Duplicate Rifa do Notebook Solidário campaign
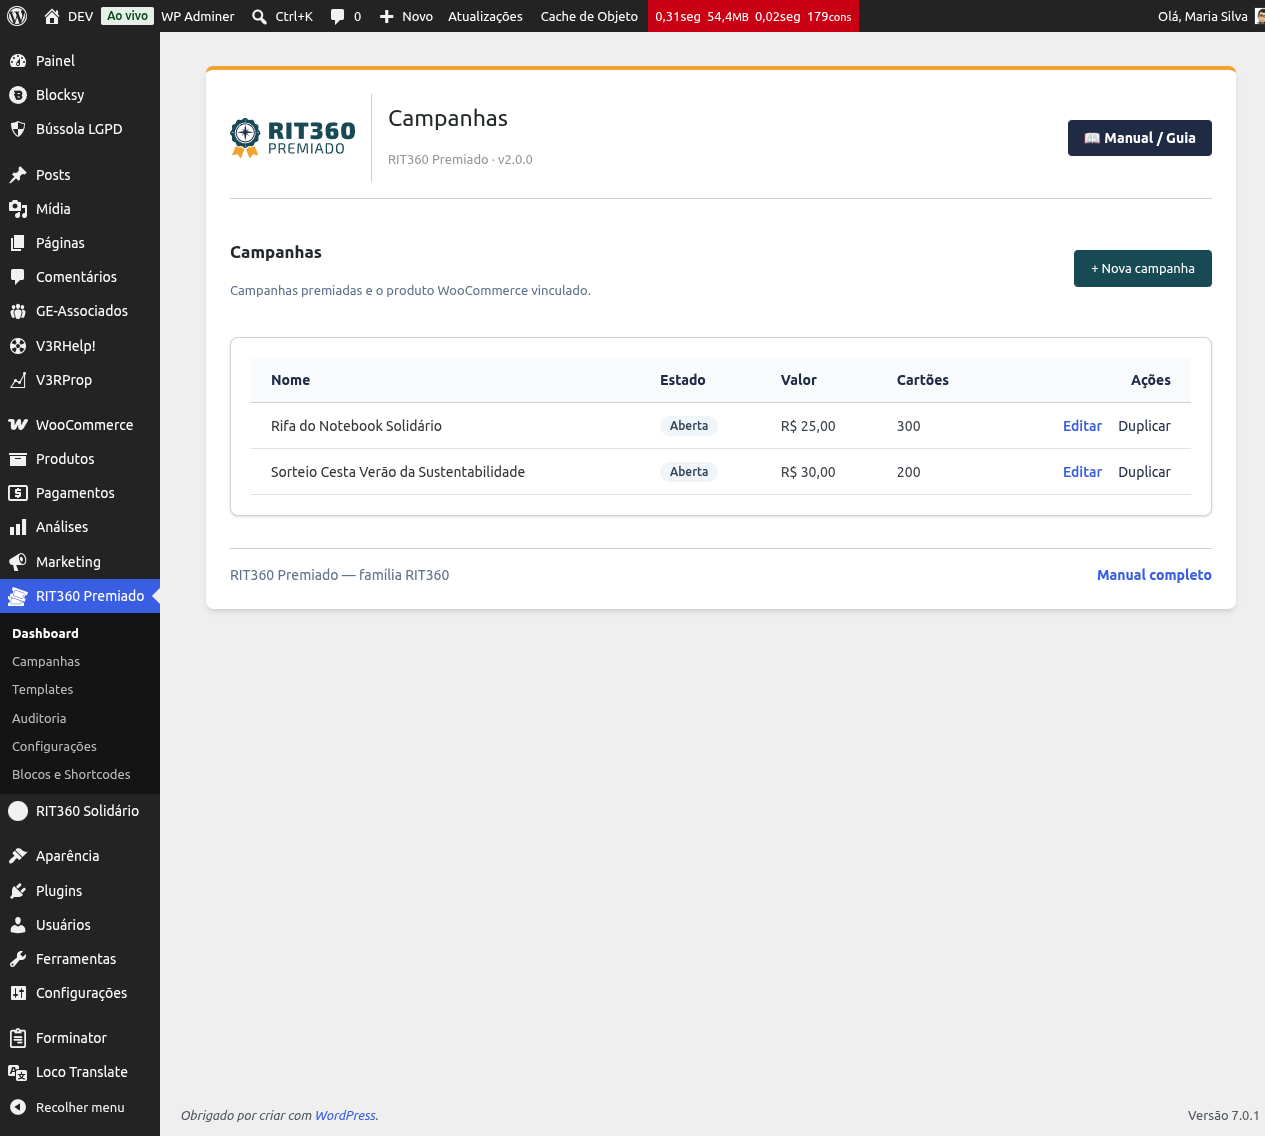 tap(1144, 426)
